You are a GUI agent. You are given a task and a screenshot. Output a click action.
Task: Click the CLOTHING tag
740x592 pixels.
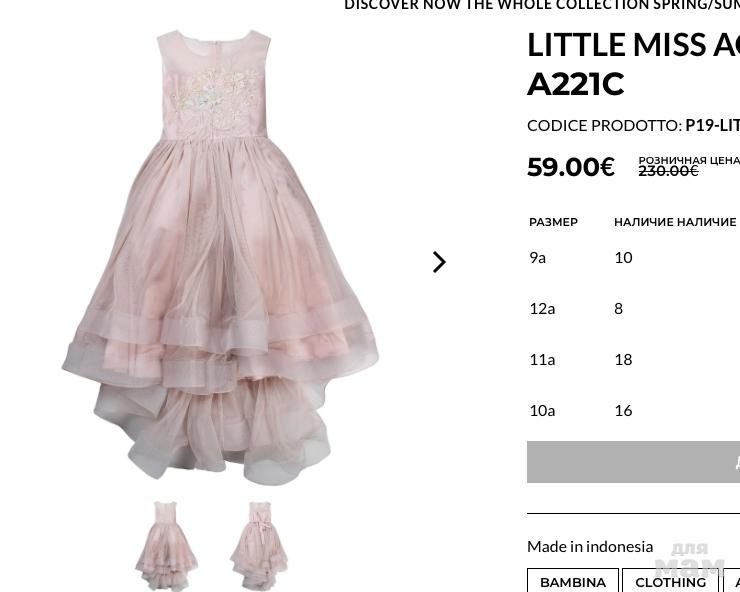670,582
